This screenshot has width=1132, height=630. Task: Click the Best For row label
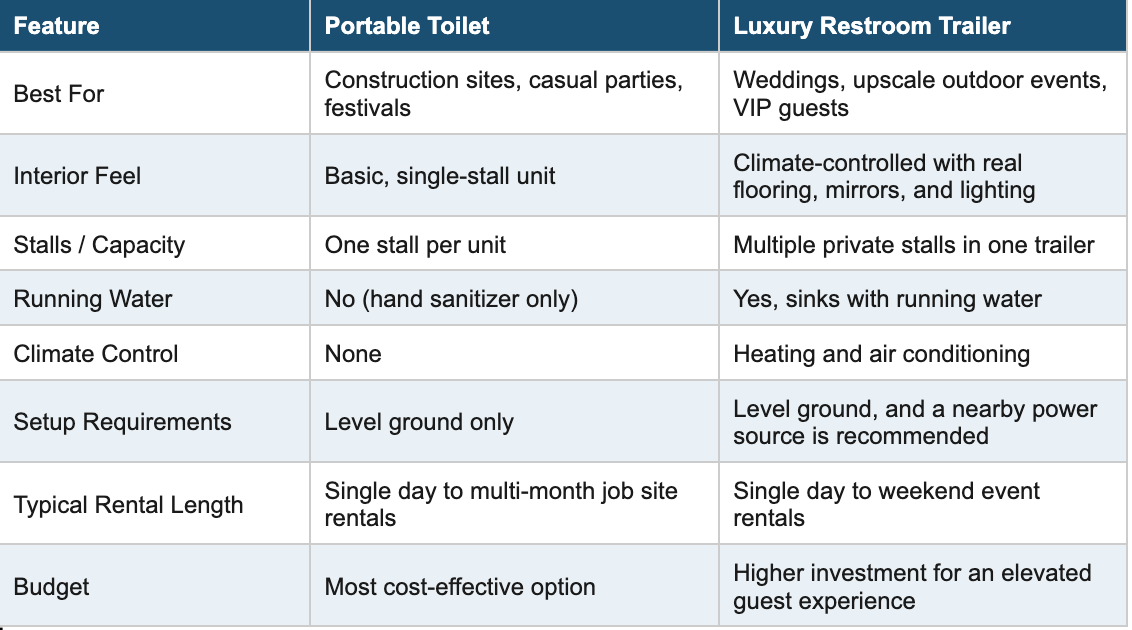pos(154,93)
